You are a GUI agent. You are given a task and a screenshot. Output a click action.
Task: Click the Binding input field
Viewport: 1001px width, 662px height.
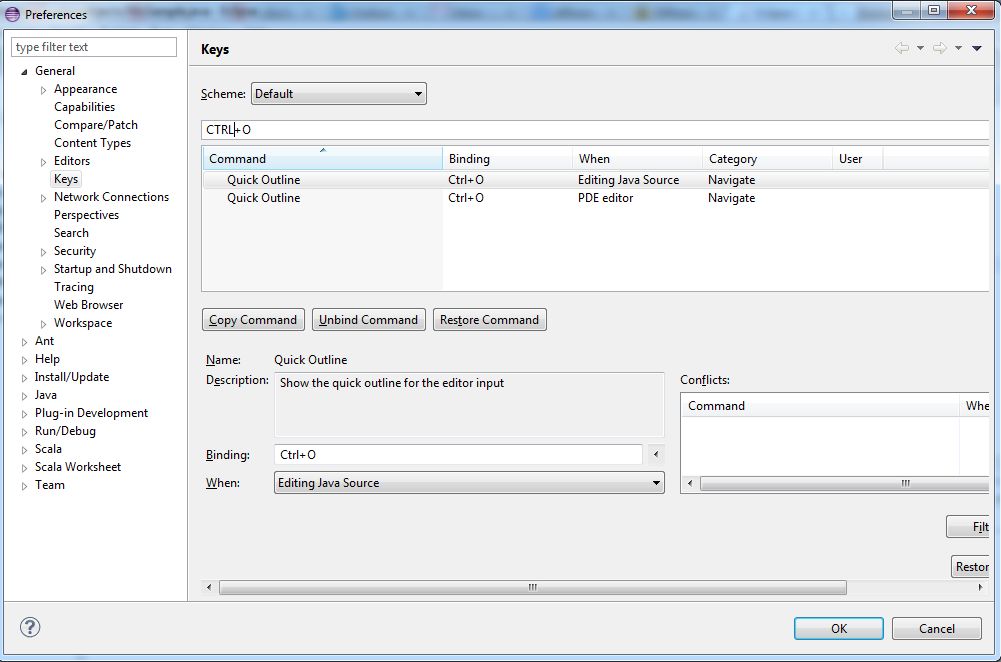(458, 455)
